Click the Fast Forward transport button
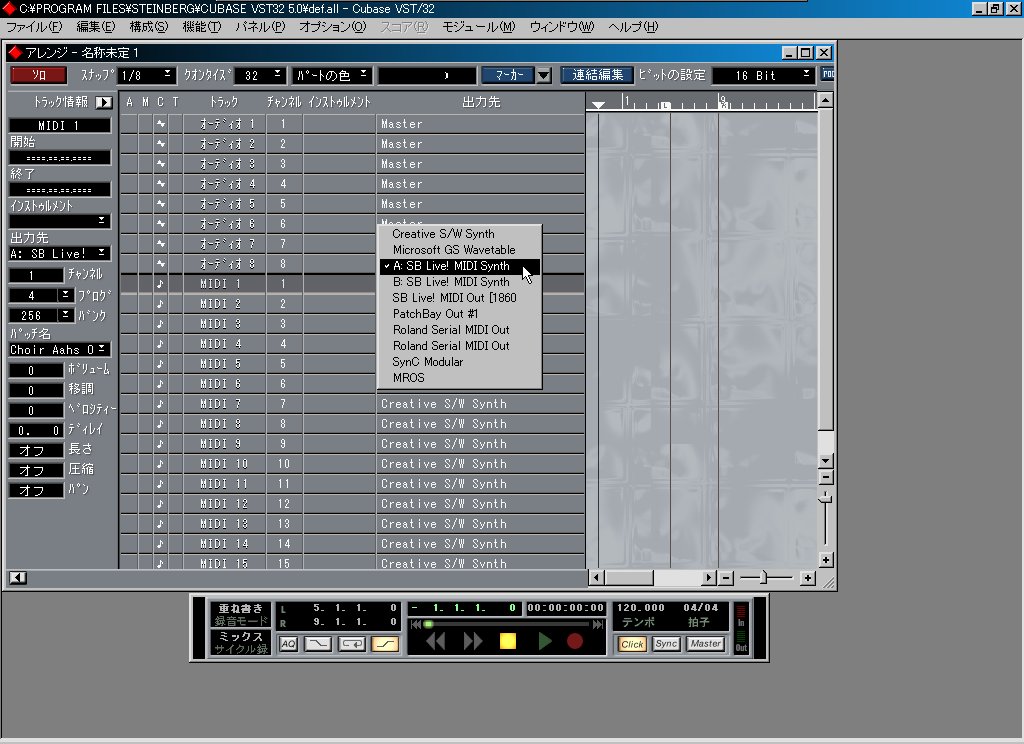The image size is (1024, 744). coord(472,641)
